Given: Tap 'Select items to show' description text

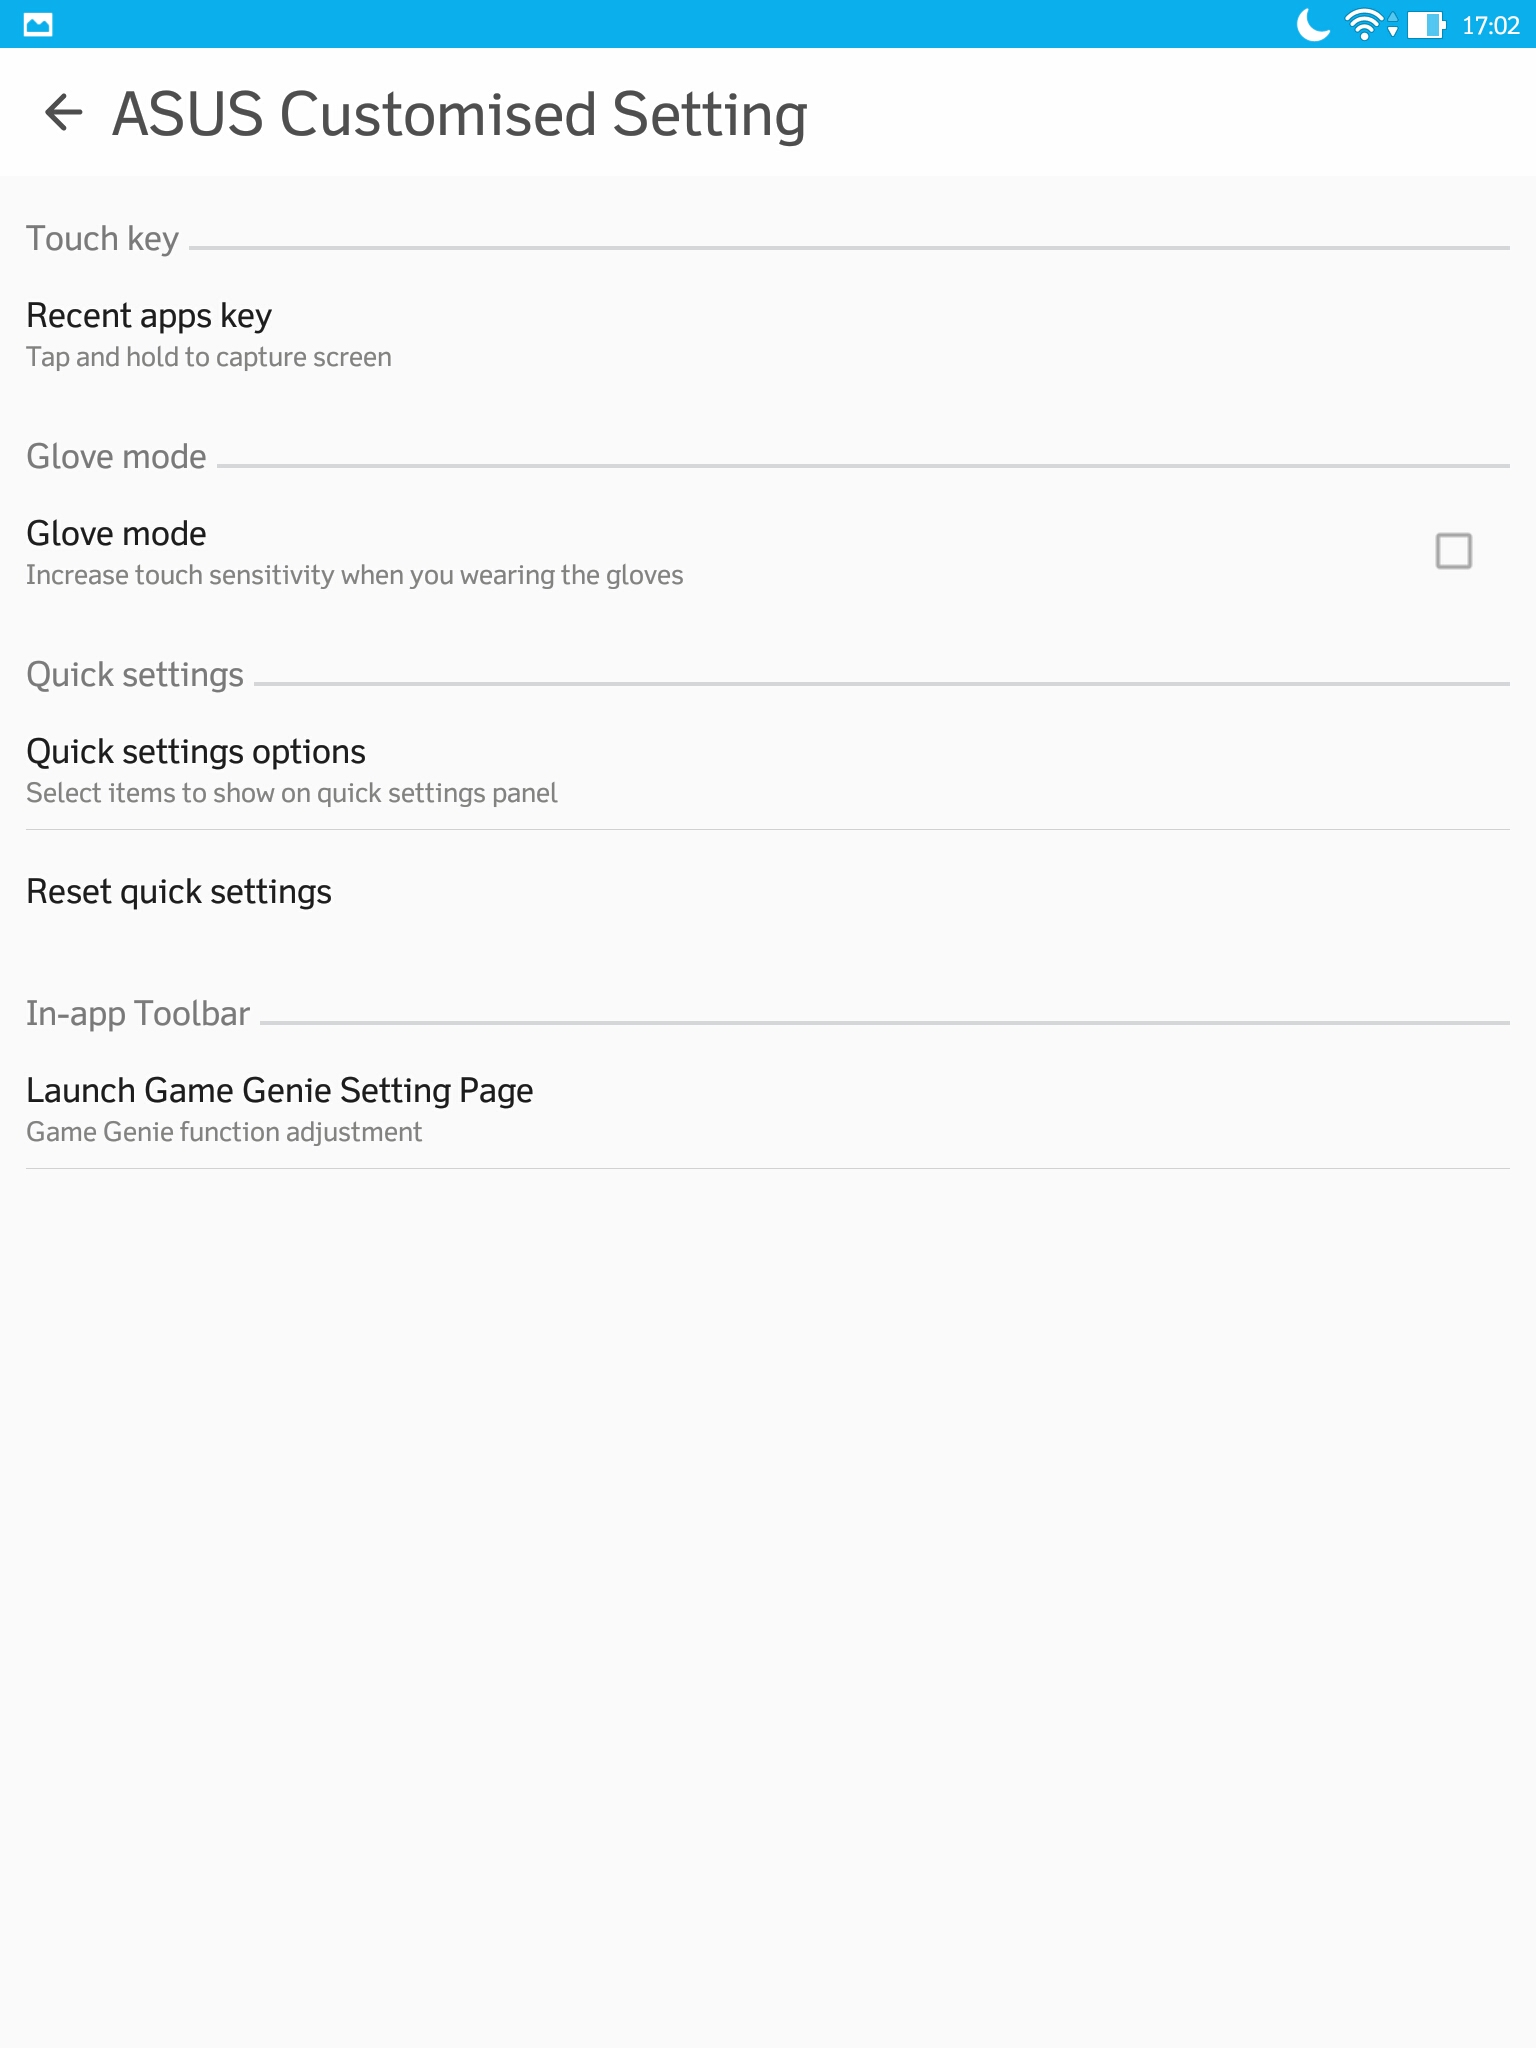Looking at the screenshot, I should click(x=292, y=793).
